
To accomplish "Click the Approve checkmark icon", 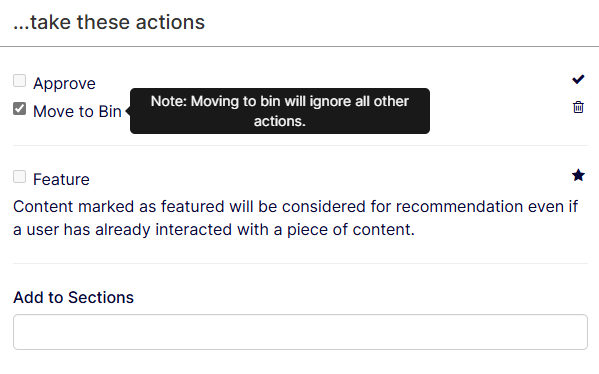I will (578, 79).
